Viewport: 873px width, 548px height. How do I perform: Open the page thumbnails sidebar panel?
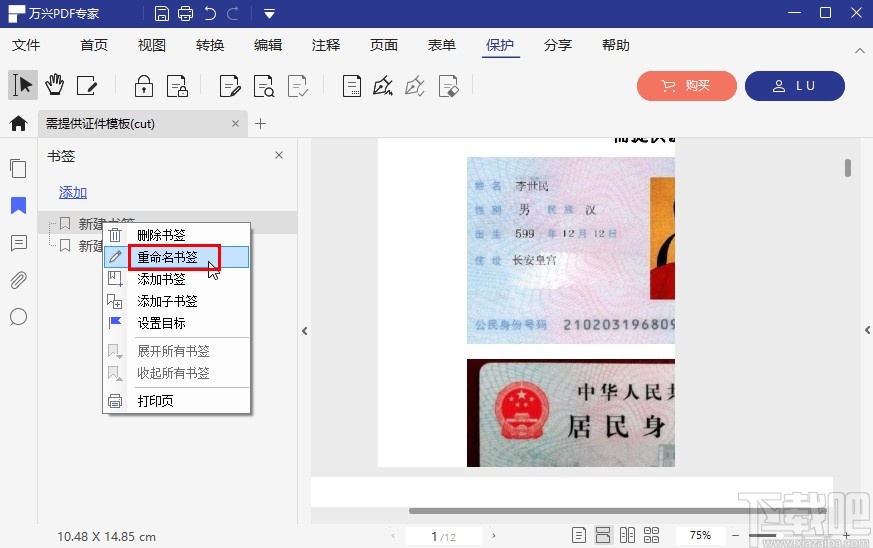[x=18, y=168]
